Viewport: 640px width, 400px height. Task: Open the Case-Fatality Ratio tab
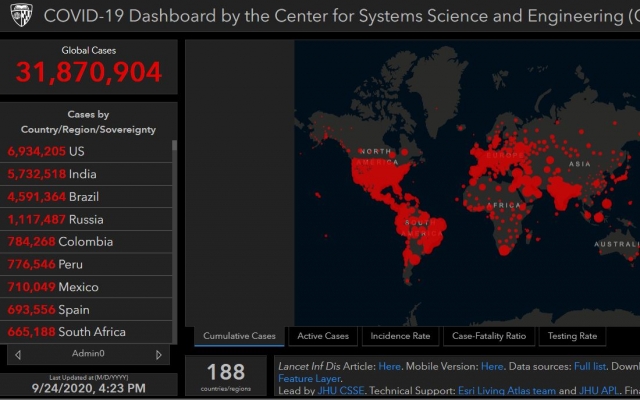point(489,336)
